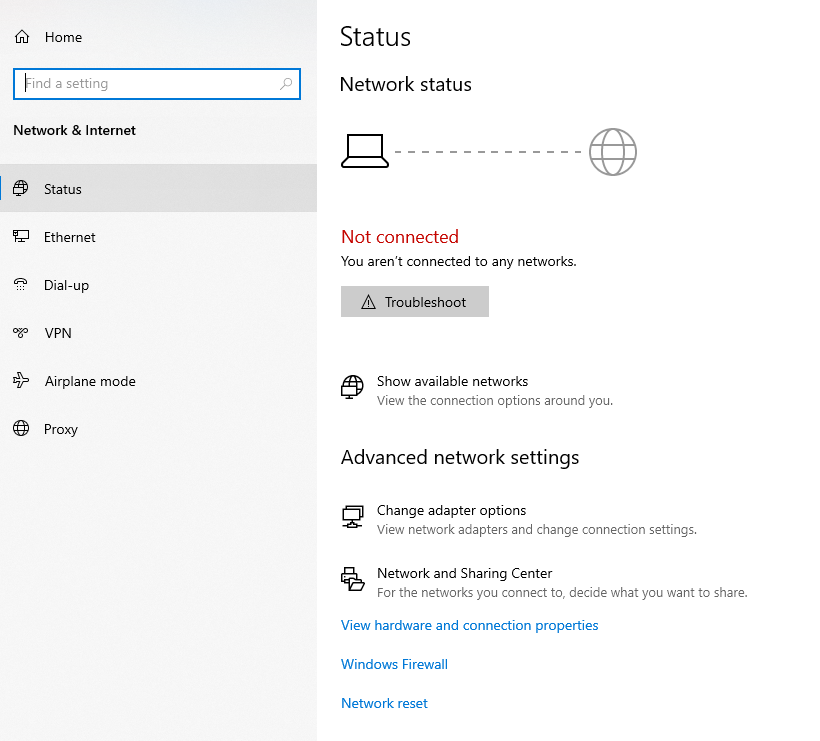Click the Airplane mode icon
Viewport: 820px width, 741px height.
[21, 381]
